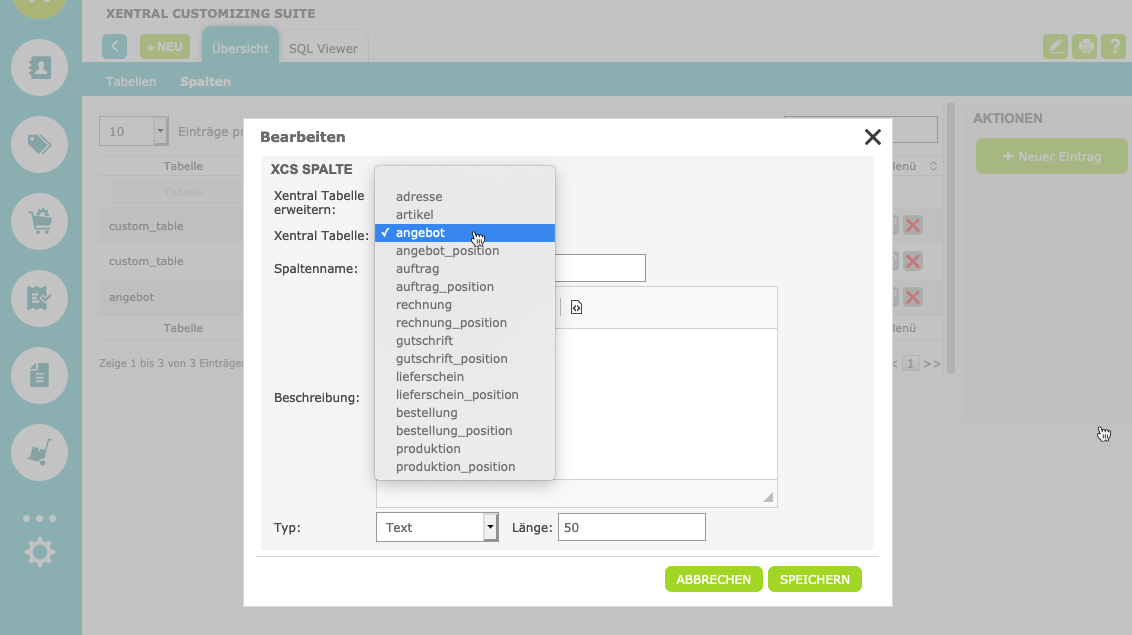Choose 'rechnung' in the table dropdown

pyautogui.click(x=424, y=305)
